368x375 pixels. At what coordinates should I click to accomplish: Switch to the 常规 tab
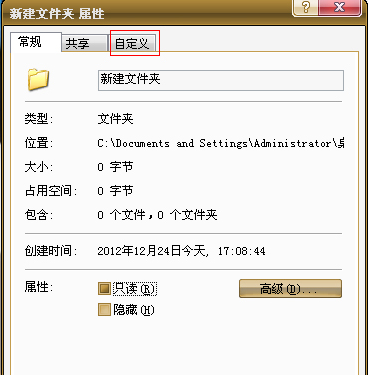pos(36,42)
